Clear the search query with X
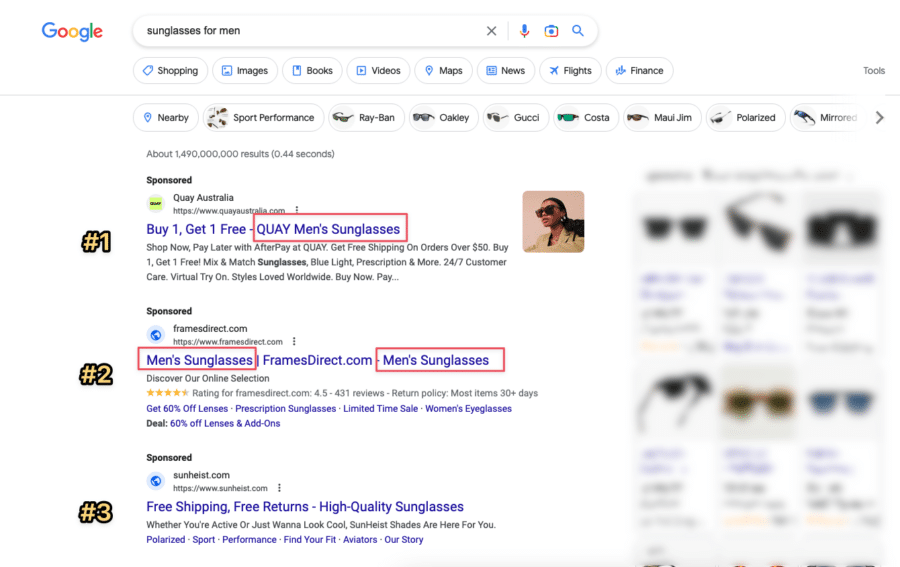The height and width of the screenshot is (567, 900). [491, 31]
